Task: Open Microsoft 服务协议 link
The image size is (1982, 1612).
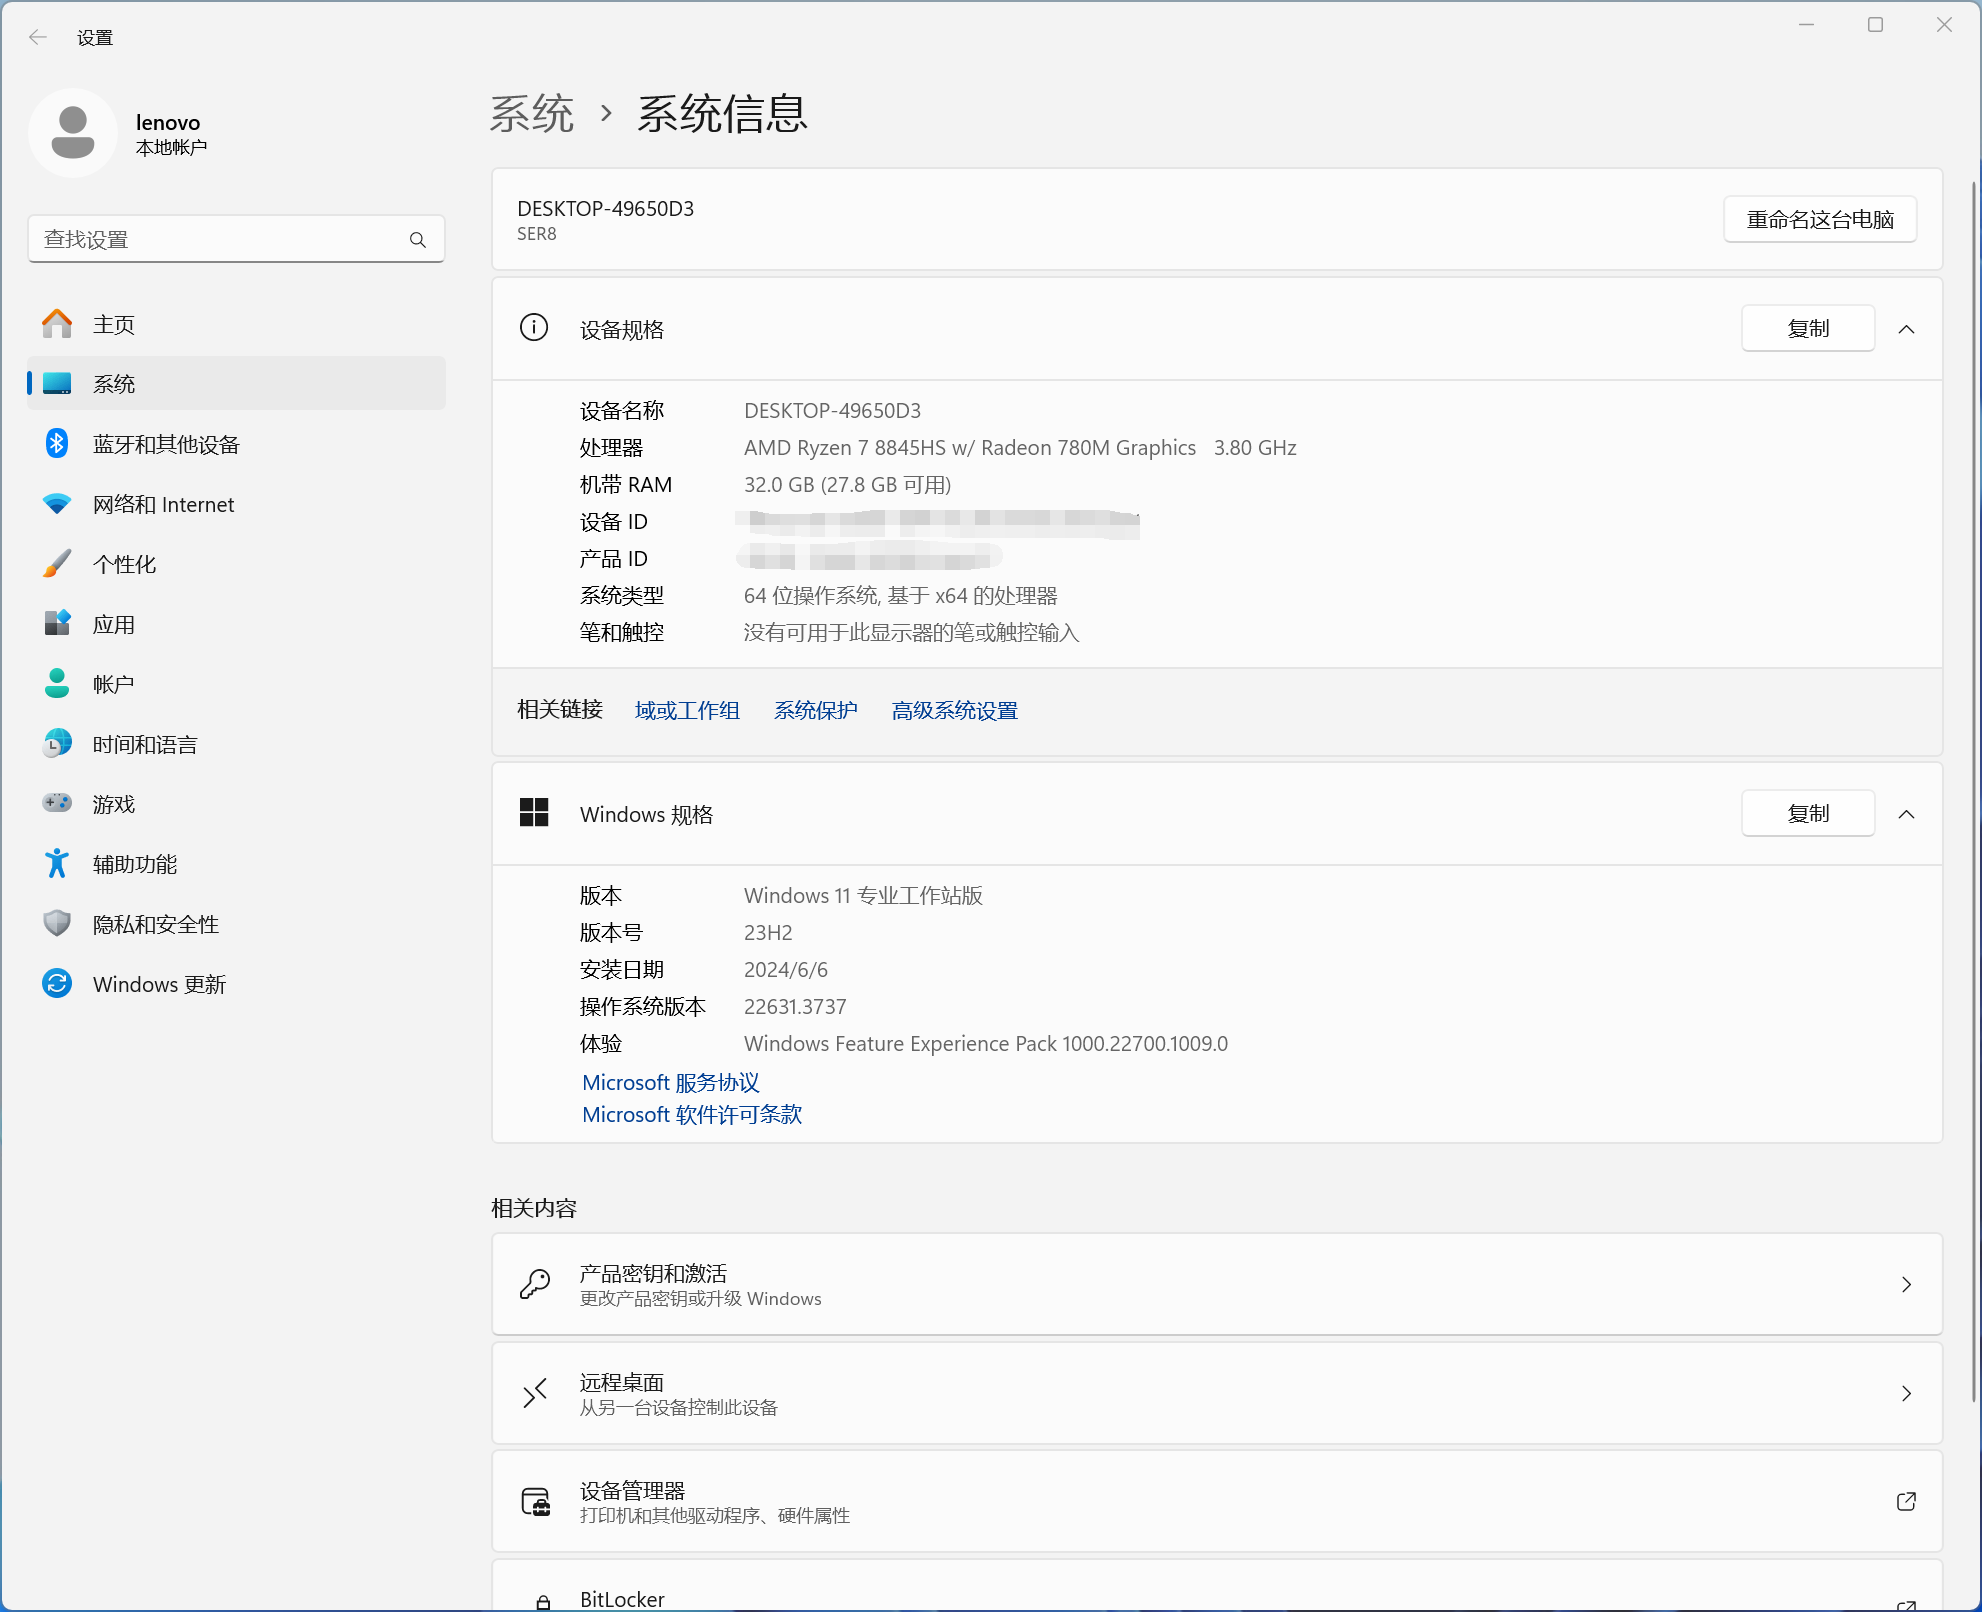Action: 671,1083
